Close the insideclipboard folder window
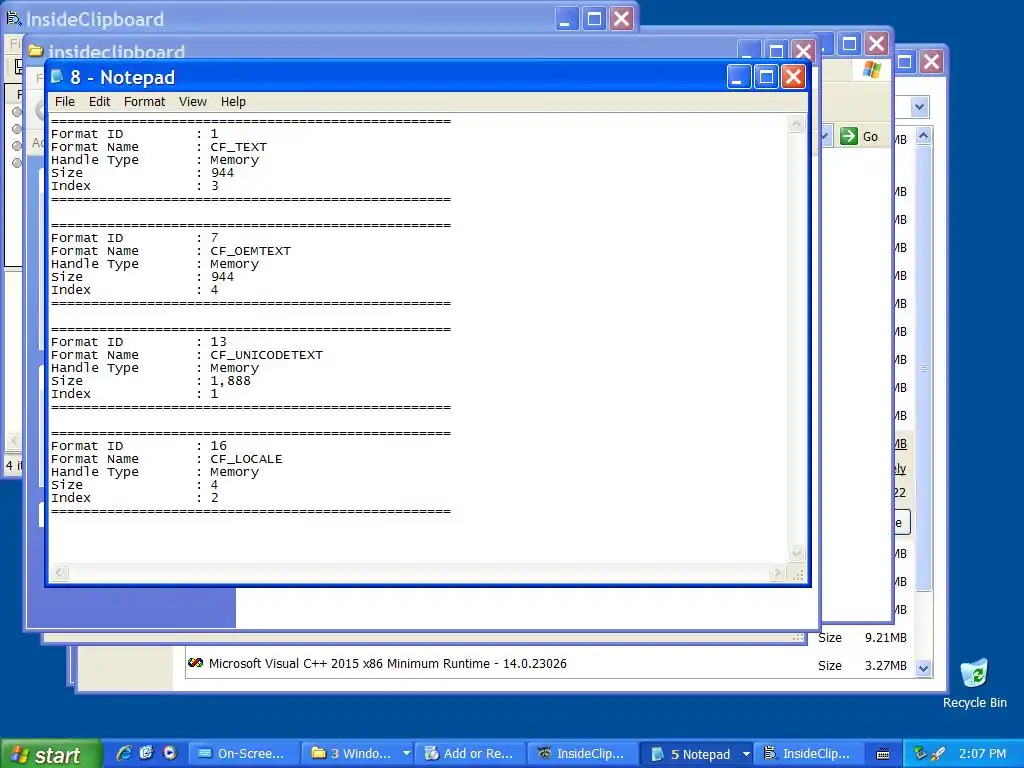This screenshot has width=1024, height=768. point(803,51)
